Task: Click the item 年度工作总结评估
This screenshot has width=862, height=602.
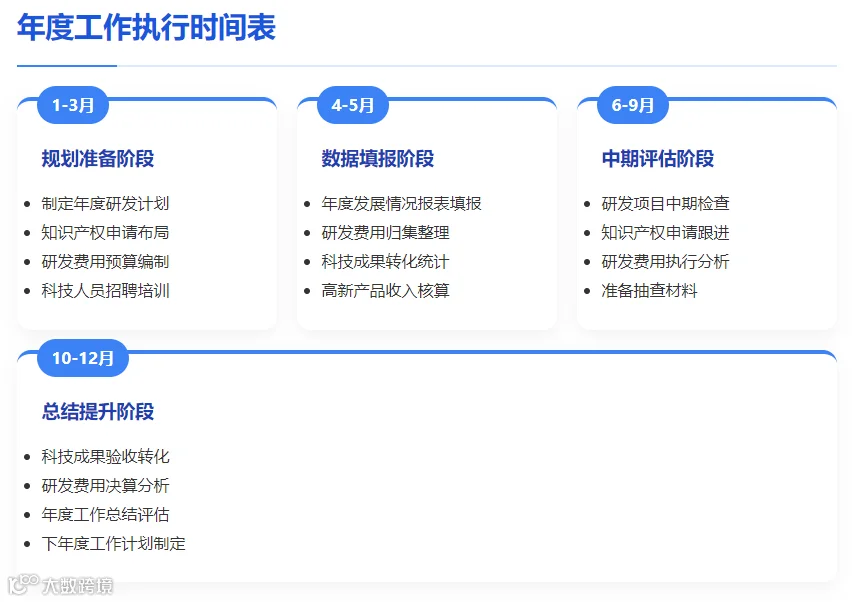Action: coord(105,515)
